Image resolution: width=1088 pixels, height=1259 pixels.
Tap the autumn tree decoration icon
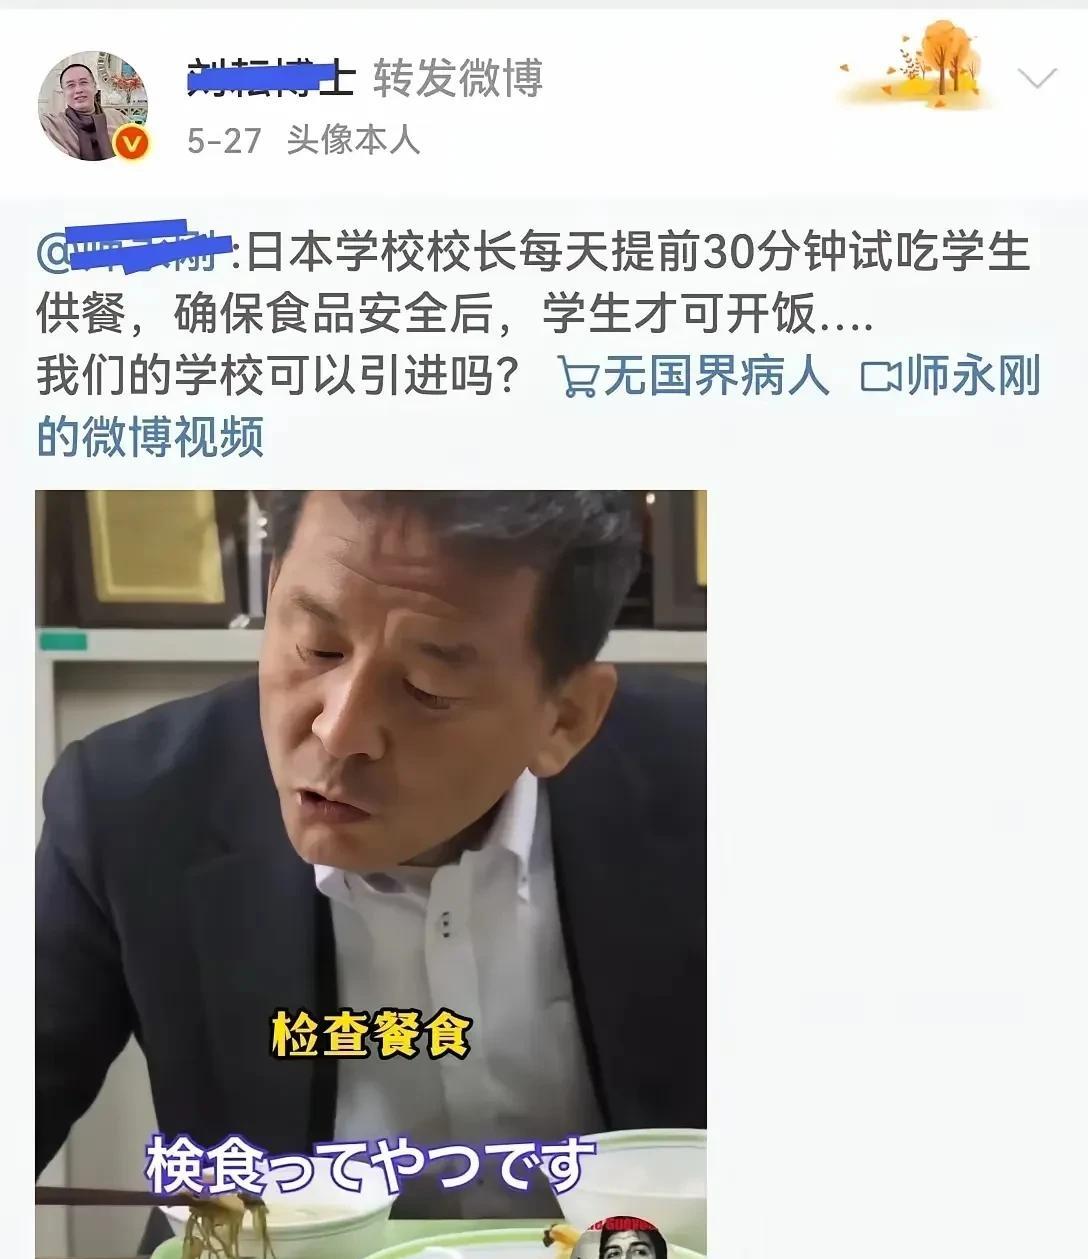[918, 66]
